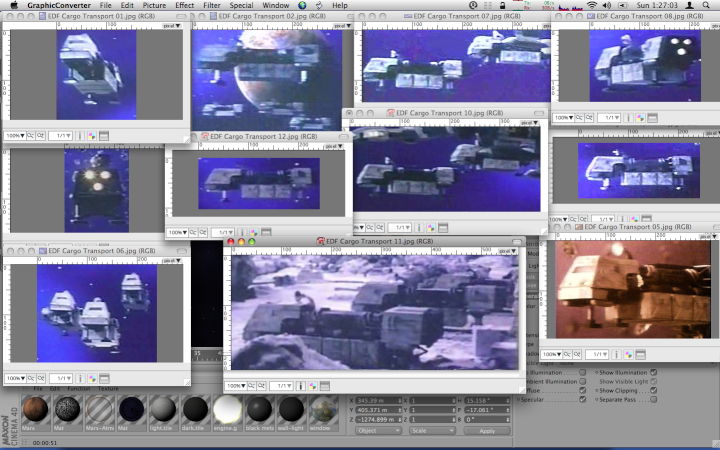The image size is (720, 450).
Task: Open 100% zoom dropdown in Cargo Transport 06
Action: point(15,378)
